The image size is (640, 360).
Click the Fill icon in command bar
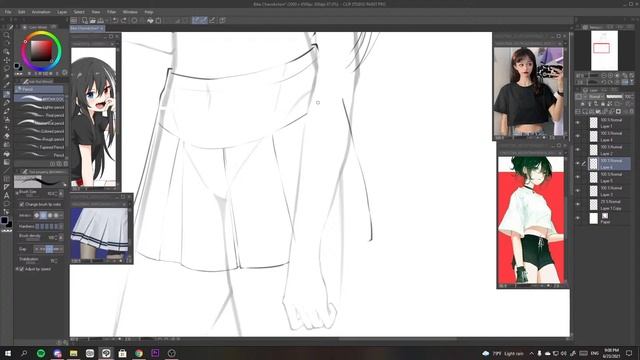(150, 20)
